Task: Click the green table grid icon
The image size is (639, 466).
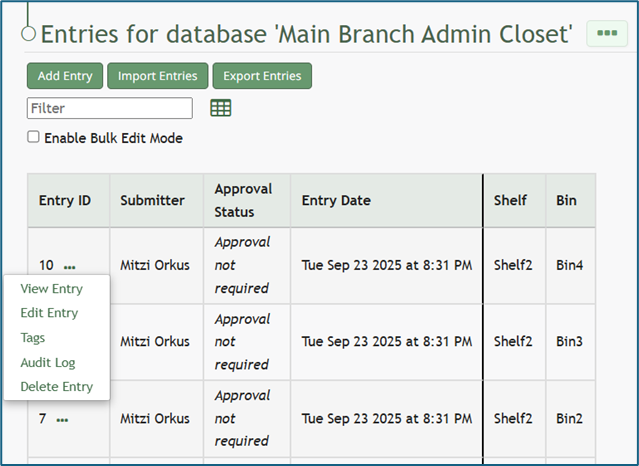Action: [221, 108]
